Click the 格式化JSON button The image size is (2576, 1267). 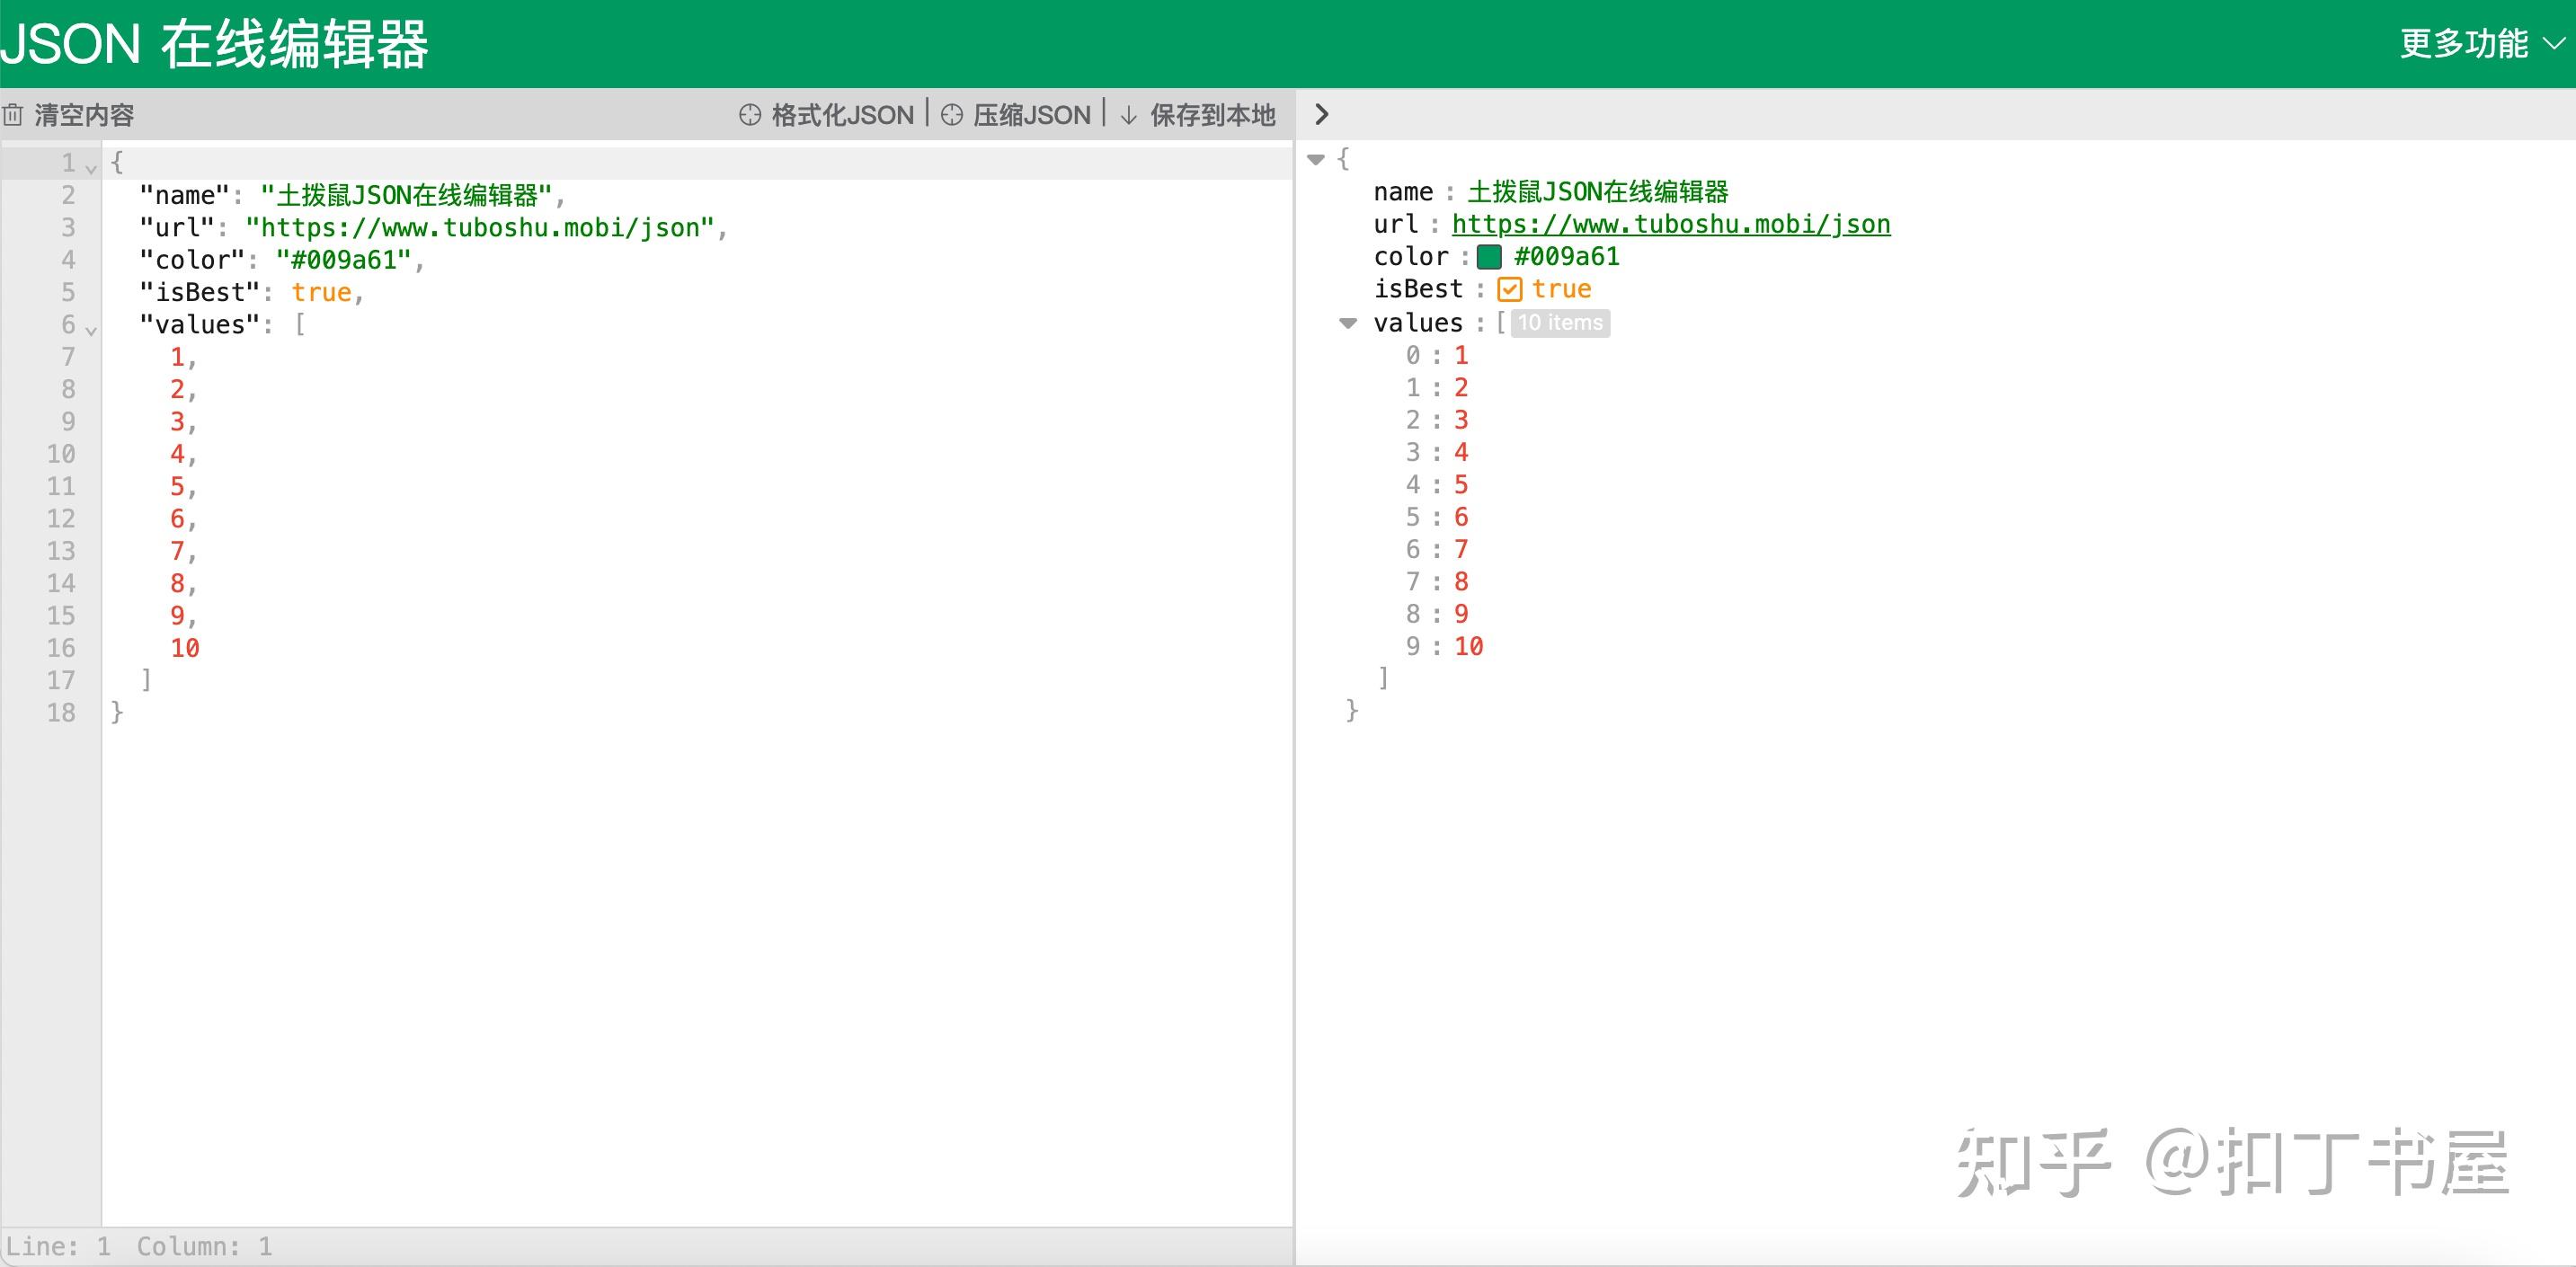pos(841,115)
